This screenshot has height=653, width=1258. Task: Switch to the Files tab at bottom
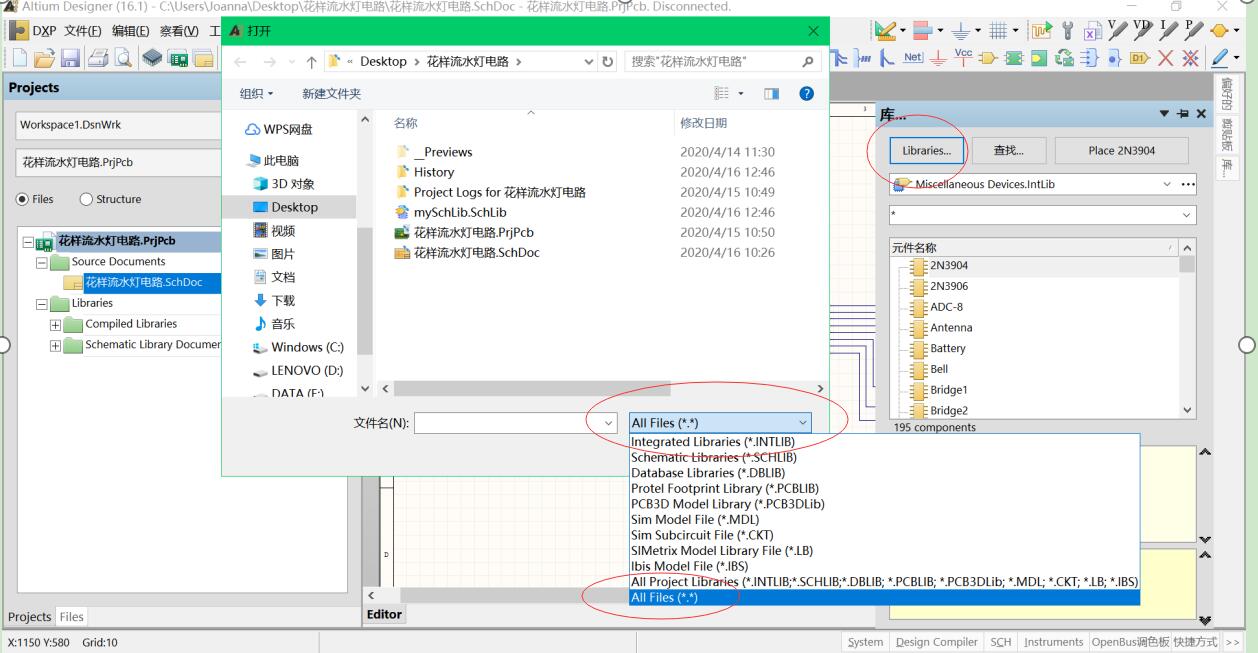(x=71, y=617)
